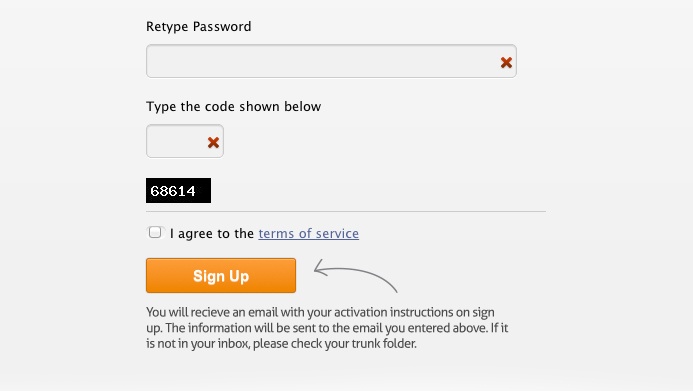The image size is (693, 391).
Task: Click the 68614 captcha code image
Action: pos(179,190)
